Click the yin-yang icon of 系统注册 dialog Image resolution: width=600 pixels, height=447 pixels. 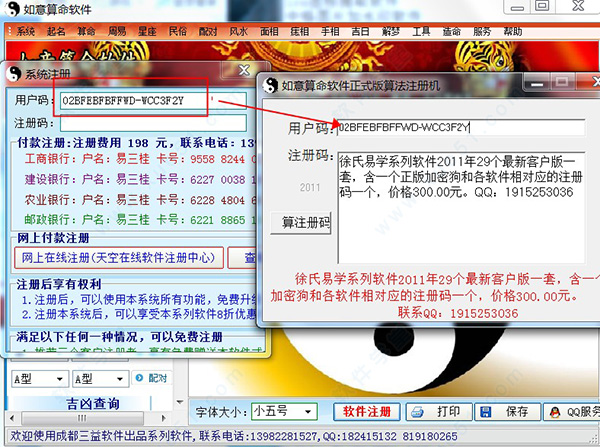(14, 73)
